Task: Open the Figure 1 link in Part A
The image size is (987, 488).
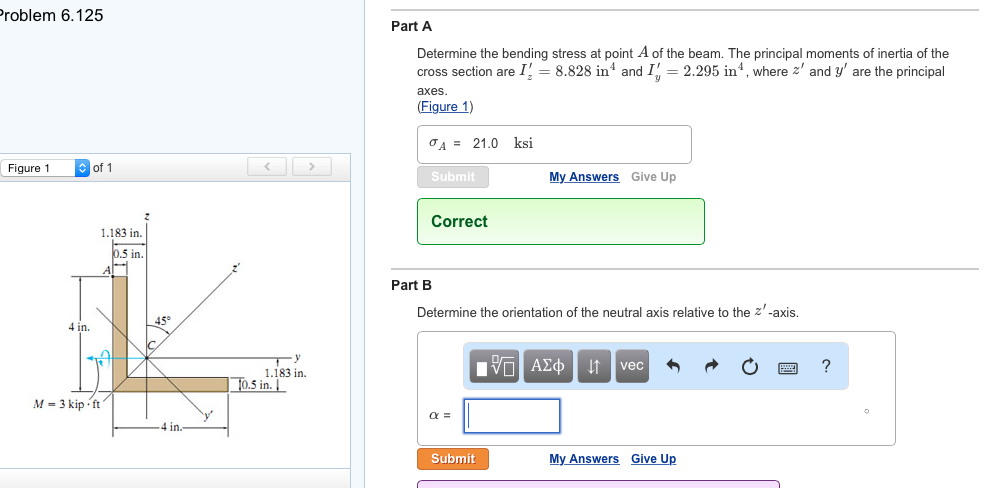Action: (x=445, y=106)
